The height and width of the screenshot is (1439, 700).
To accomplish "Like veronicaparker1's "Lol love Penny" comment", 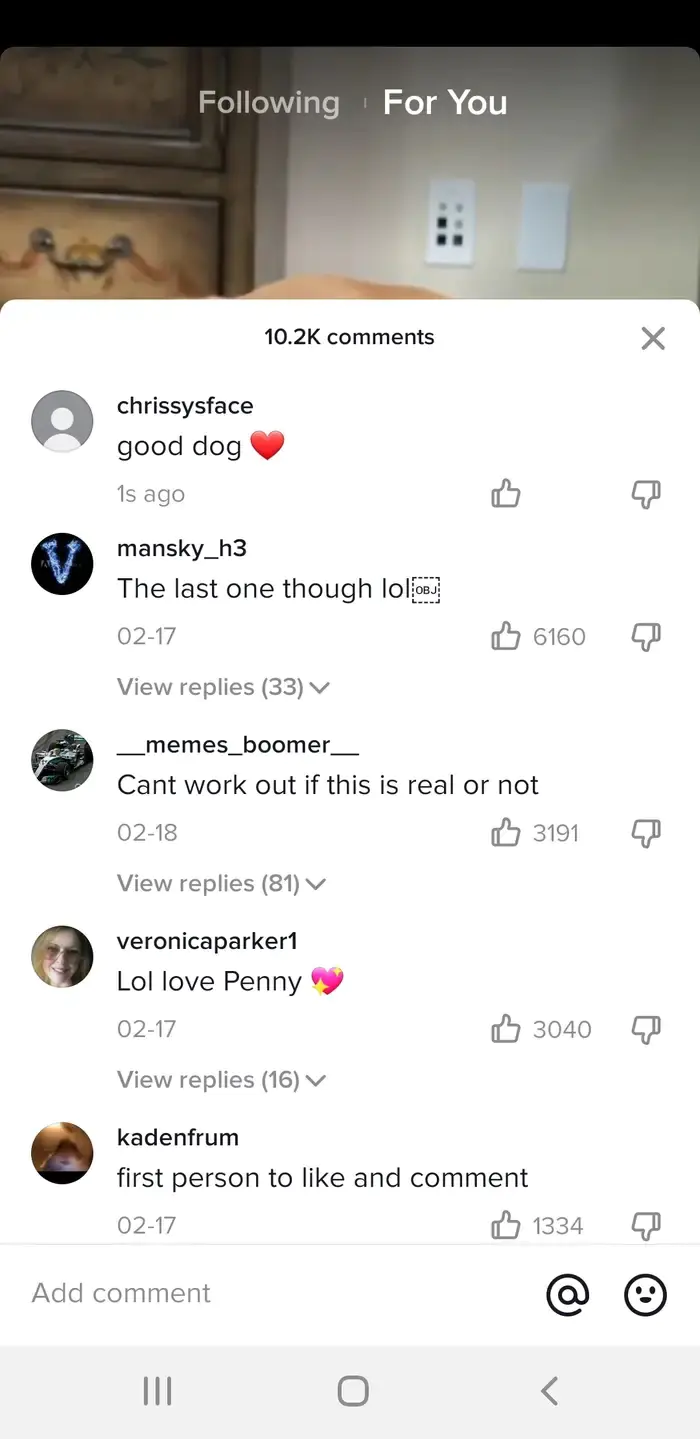I will (x=506, y=1029).
